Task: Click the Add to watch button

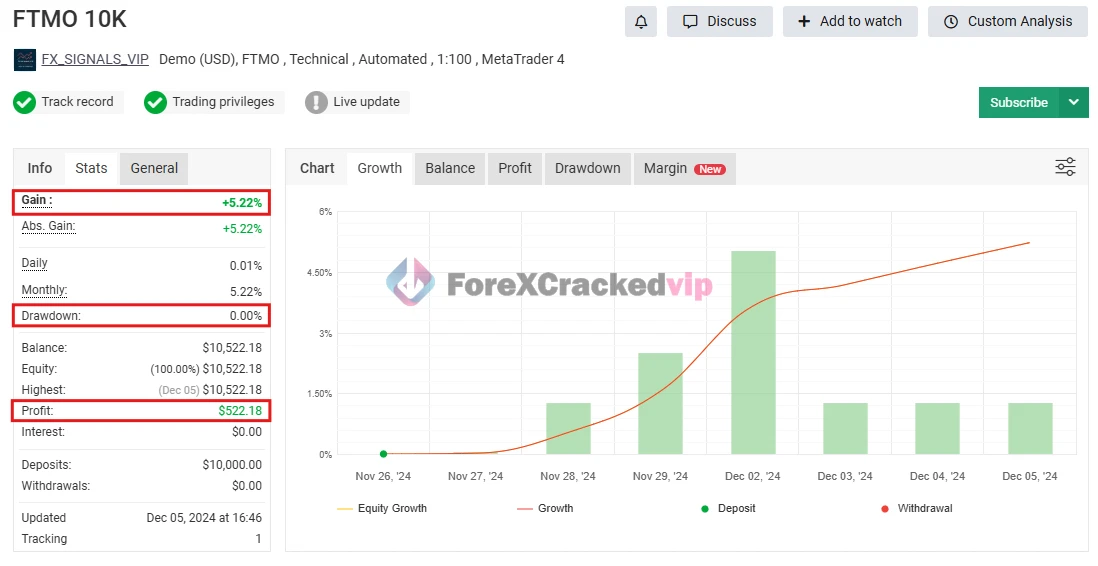Action: click(850, 21)
